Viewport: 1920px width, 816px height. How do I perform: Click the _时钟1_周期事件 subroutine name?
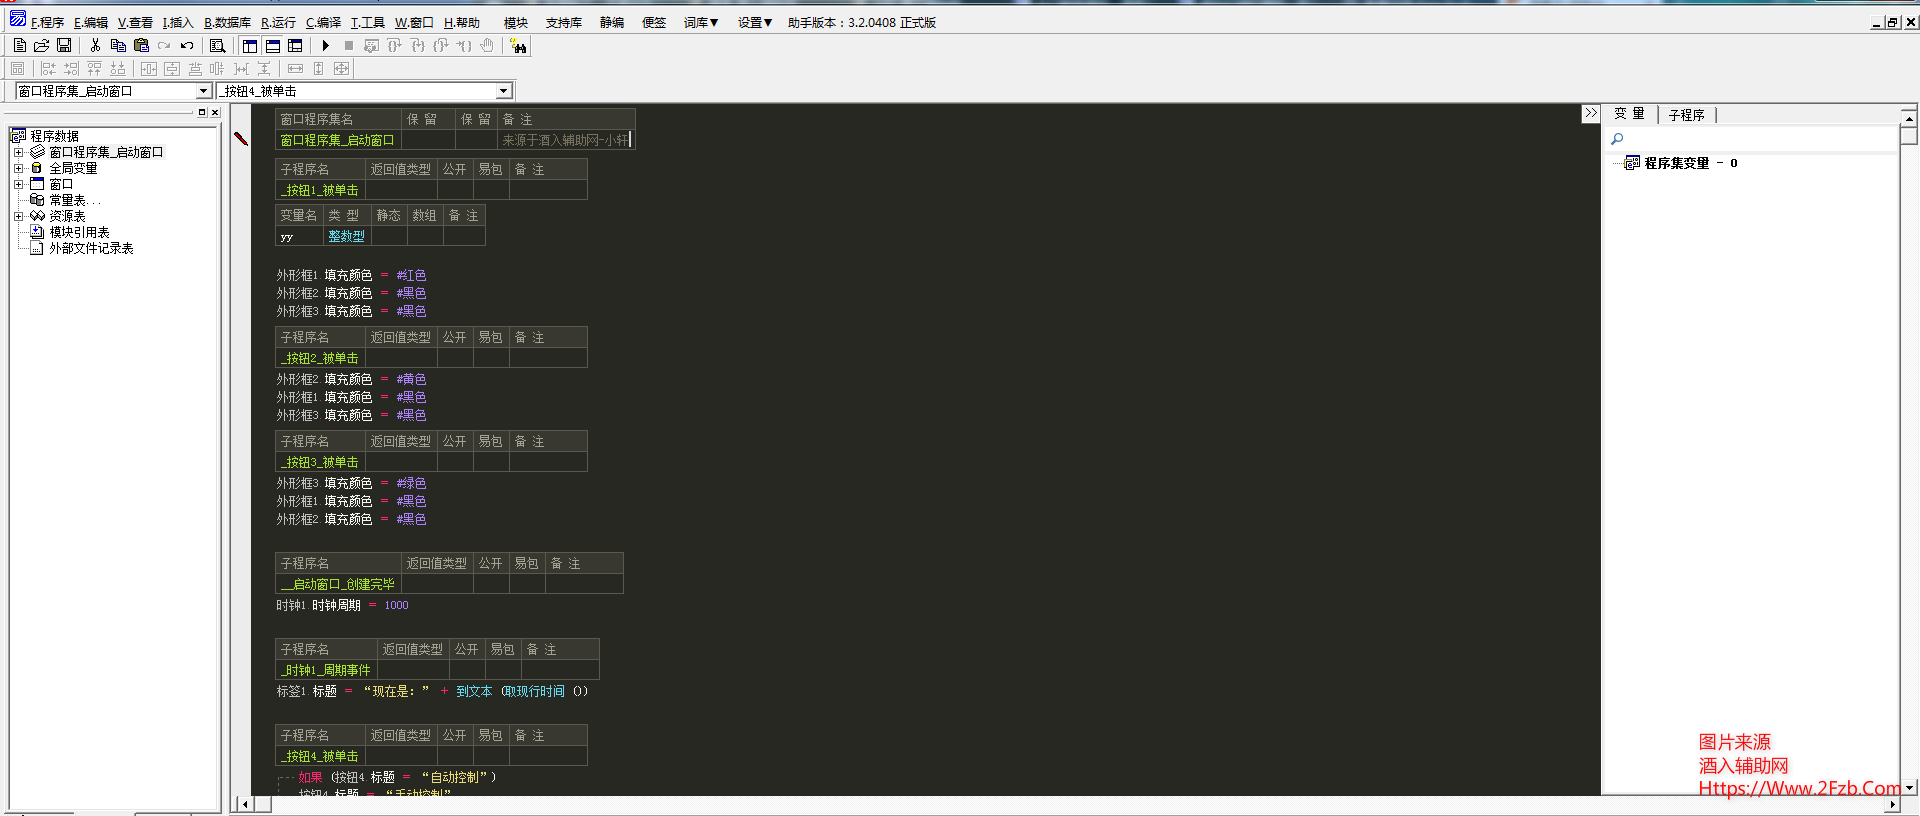[326, 670]
